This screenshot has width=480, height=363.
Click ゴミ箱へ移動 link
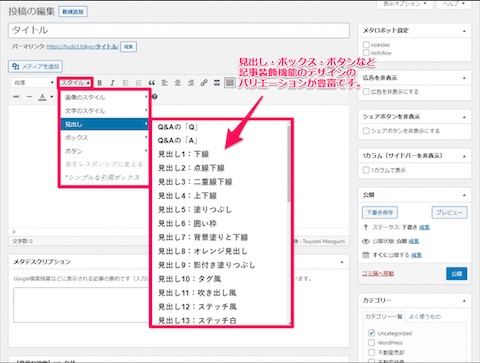pos(378,273)
